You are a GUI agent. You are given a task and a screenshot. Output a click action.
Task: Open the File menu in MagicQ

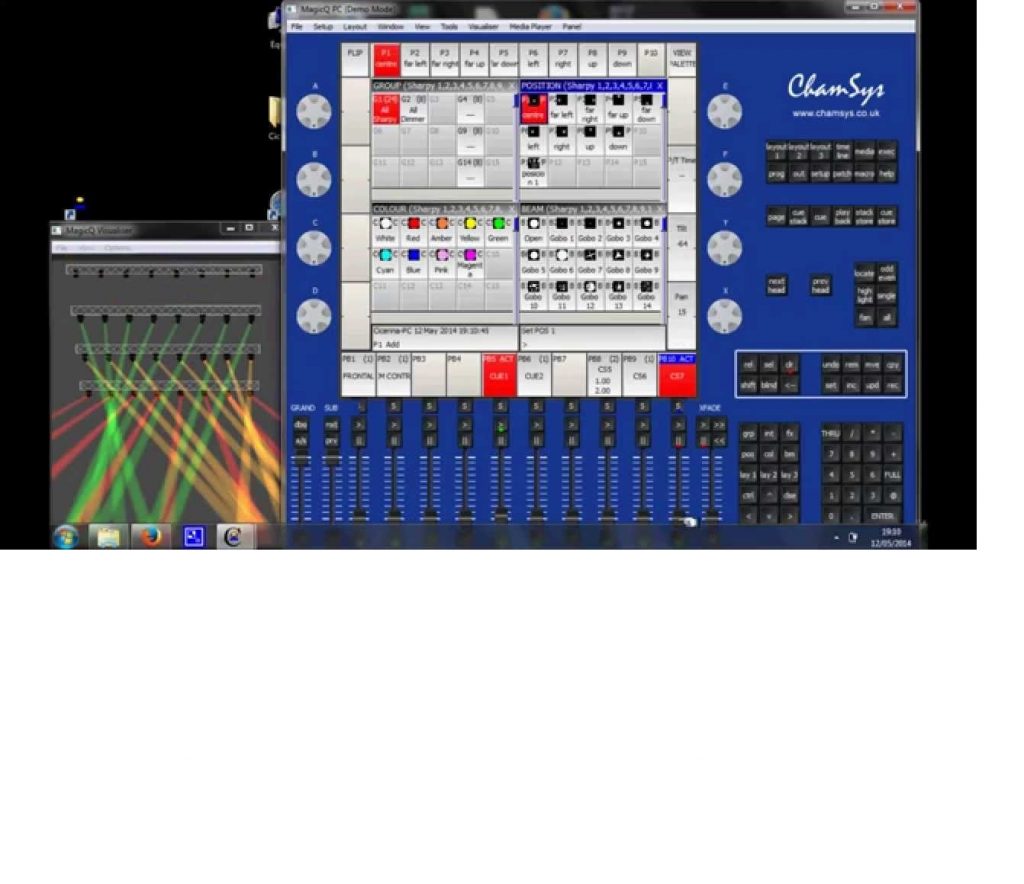tap(296, 27)
